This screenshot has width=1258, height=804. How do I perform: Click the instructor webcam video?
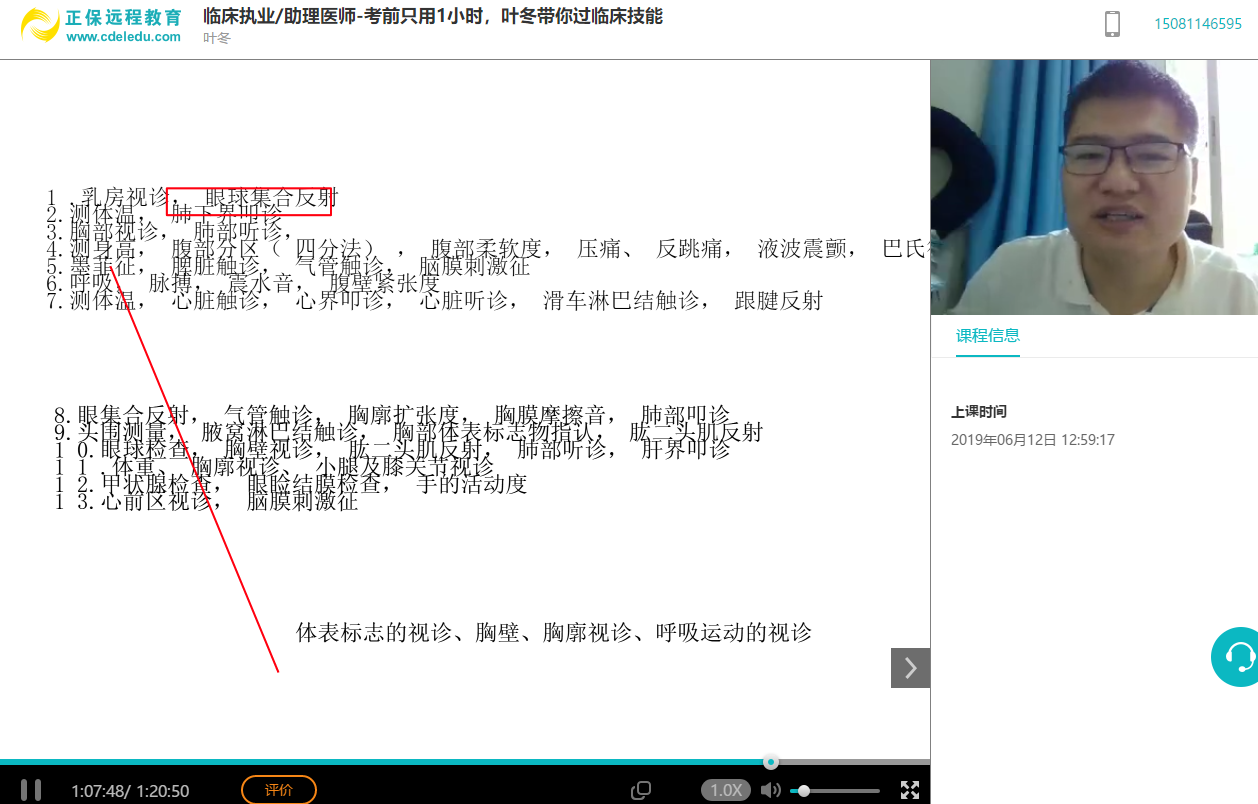tap(1094, 187)
